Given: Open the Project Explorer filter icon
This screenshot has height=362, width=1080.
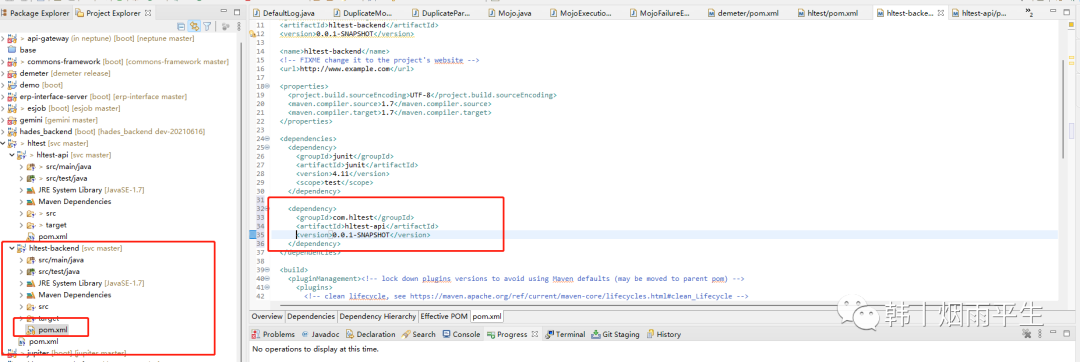Looking at the screenshot, I should pos(207,26).
